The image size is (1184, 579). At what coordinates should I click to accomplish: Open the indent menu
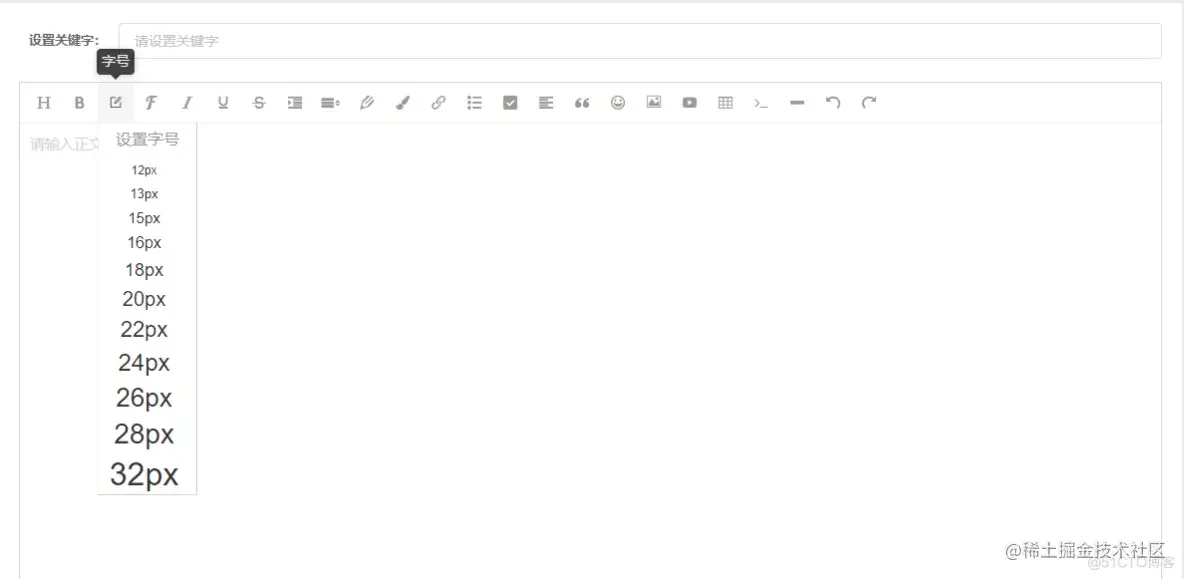[x=294, y=103]
